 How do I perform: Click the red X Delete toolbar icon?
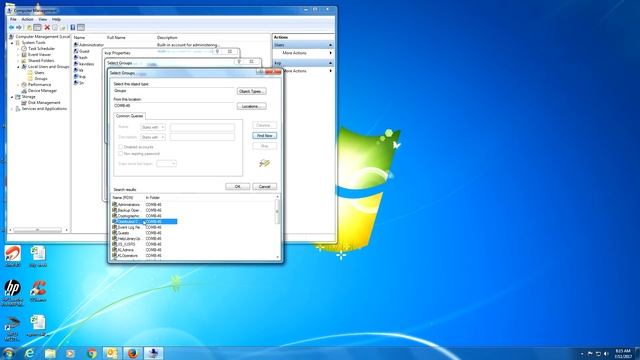[47, 27]
